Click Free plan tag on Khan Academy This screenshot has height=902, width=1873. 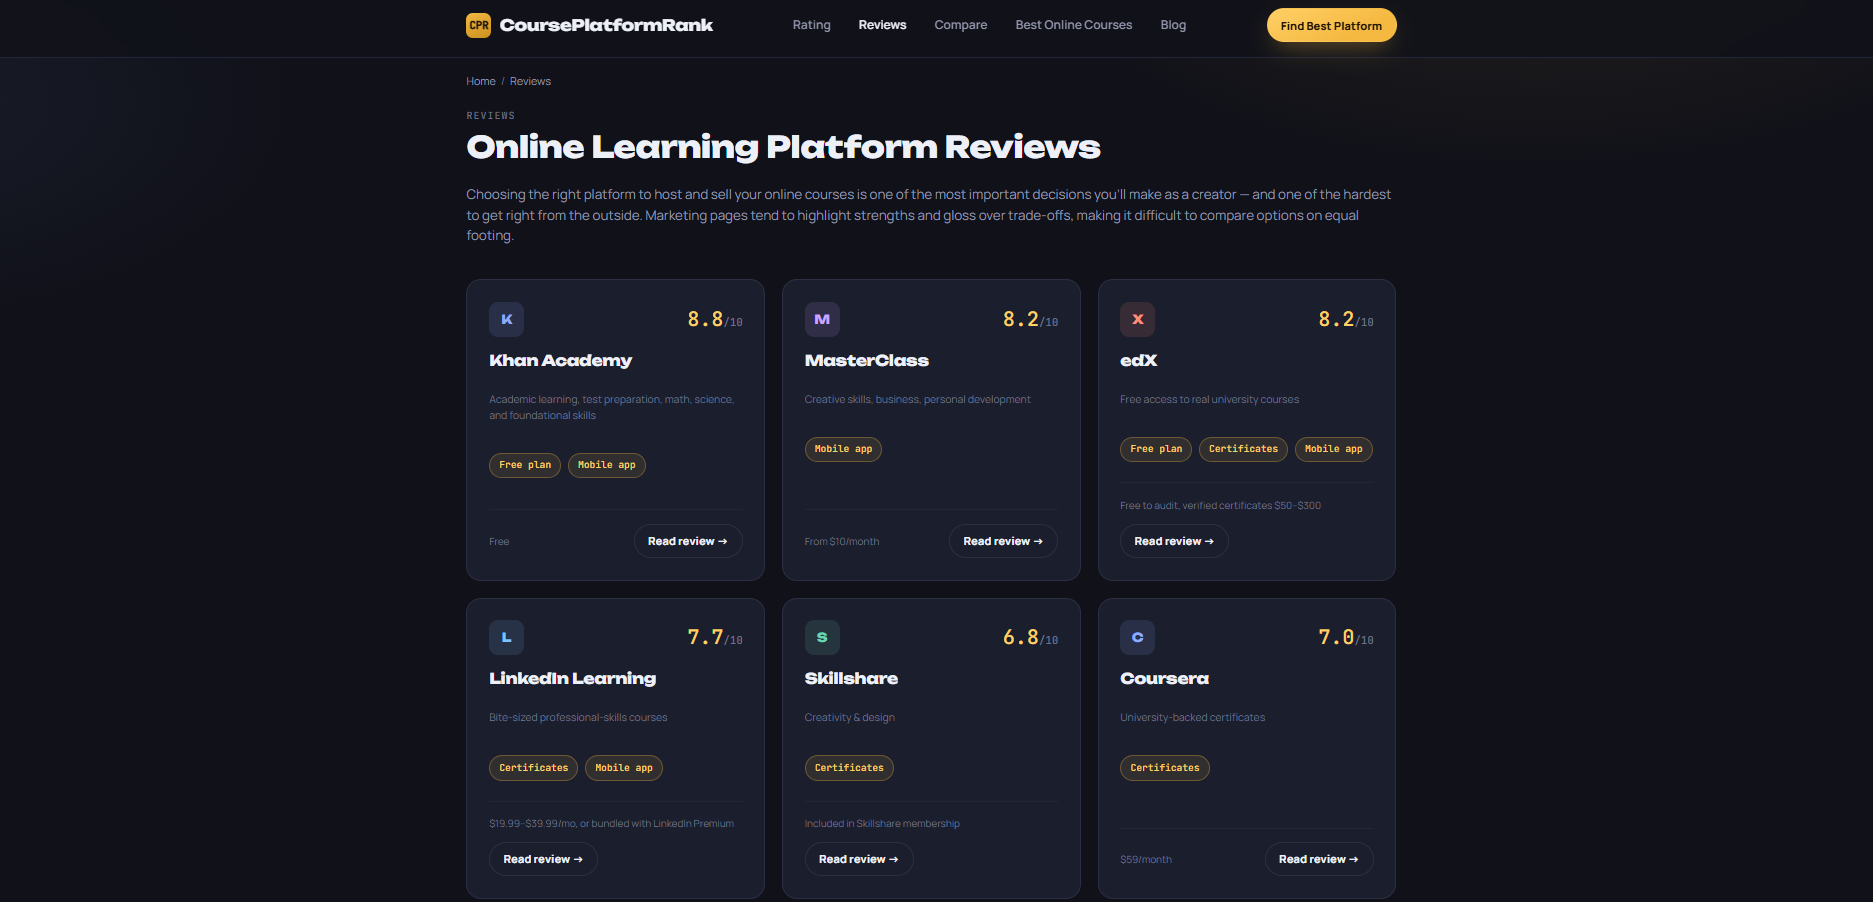point(525,465)
